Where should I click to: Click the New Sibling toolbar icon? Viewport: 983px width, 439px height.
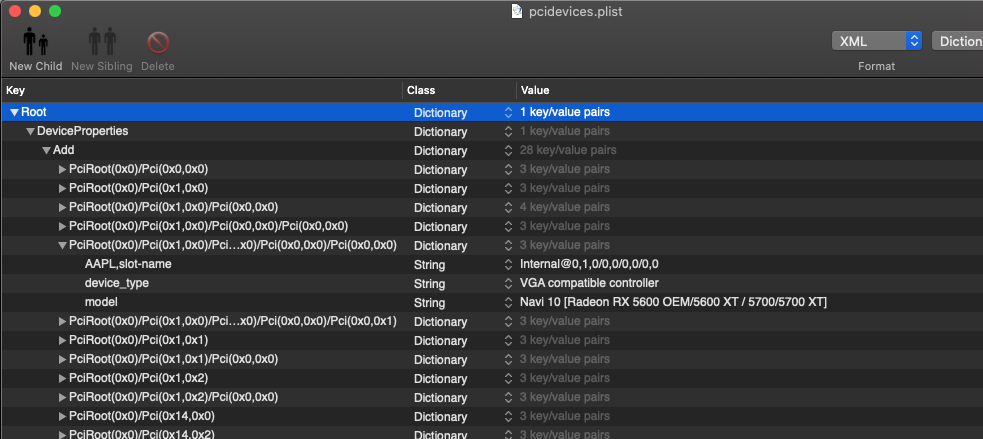102,42
